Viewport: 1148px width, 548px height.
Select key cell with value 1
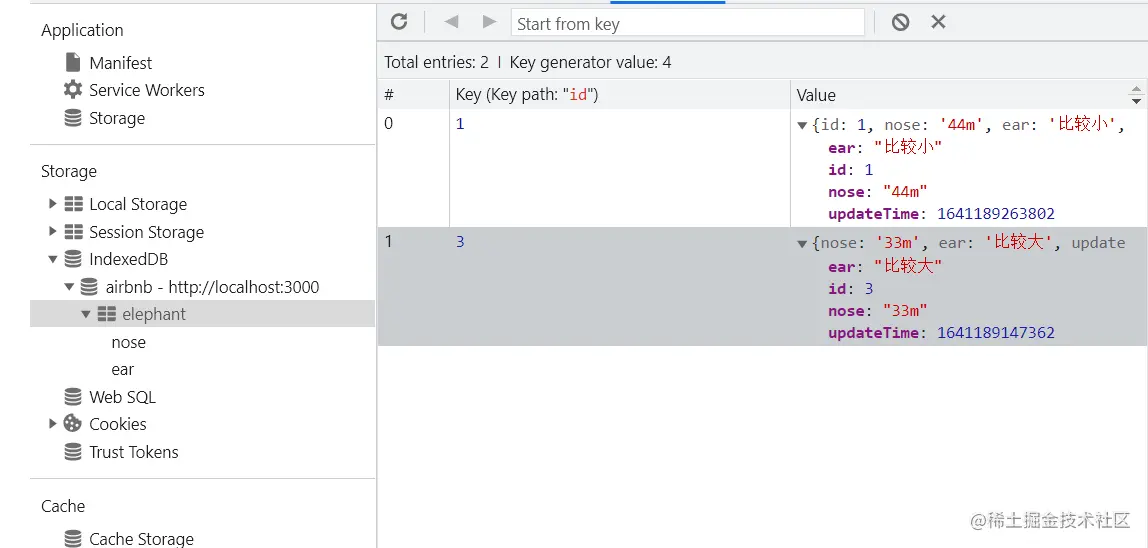pos(620,168)
